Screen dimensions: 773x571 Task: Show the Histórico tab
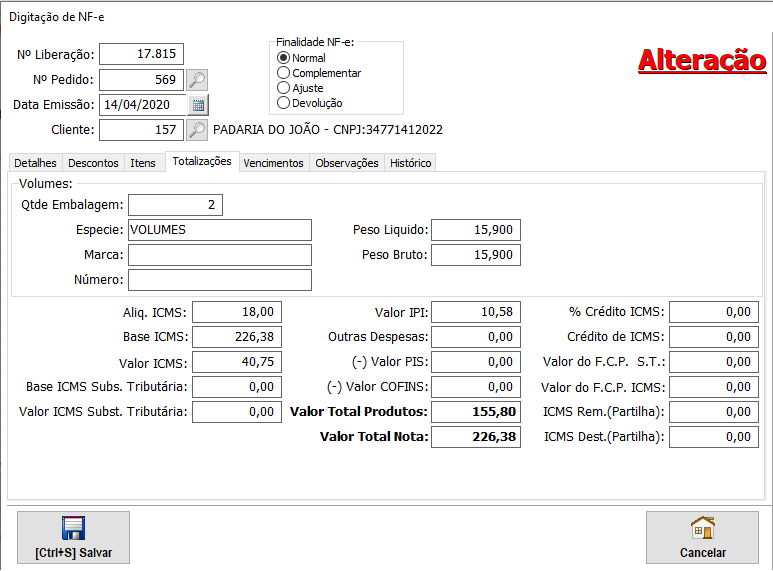(x=410, y=163)
